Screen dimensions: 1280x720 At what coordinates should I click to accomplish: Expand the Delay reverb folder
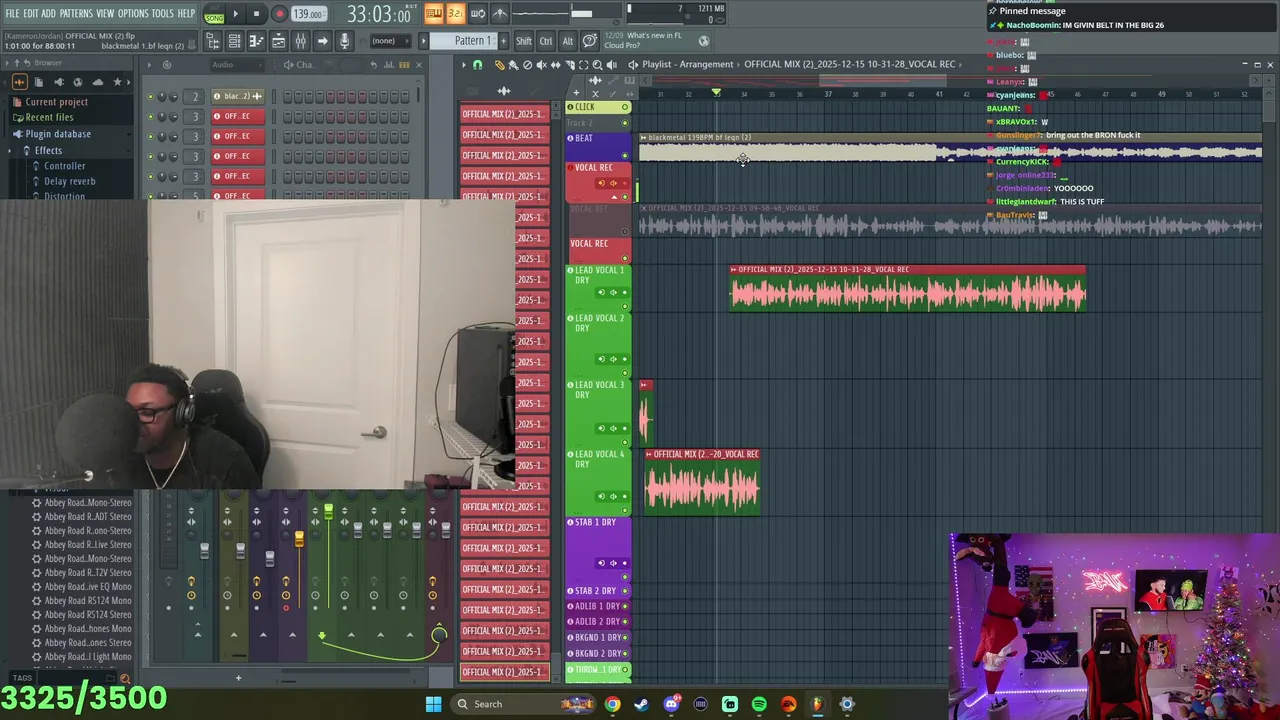coord(69,182)
